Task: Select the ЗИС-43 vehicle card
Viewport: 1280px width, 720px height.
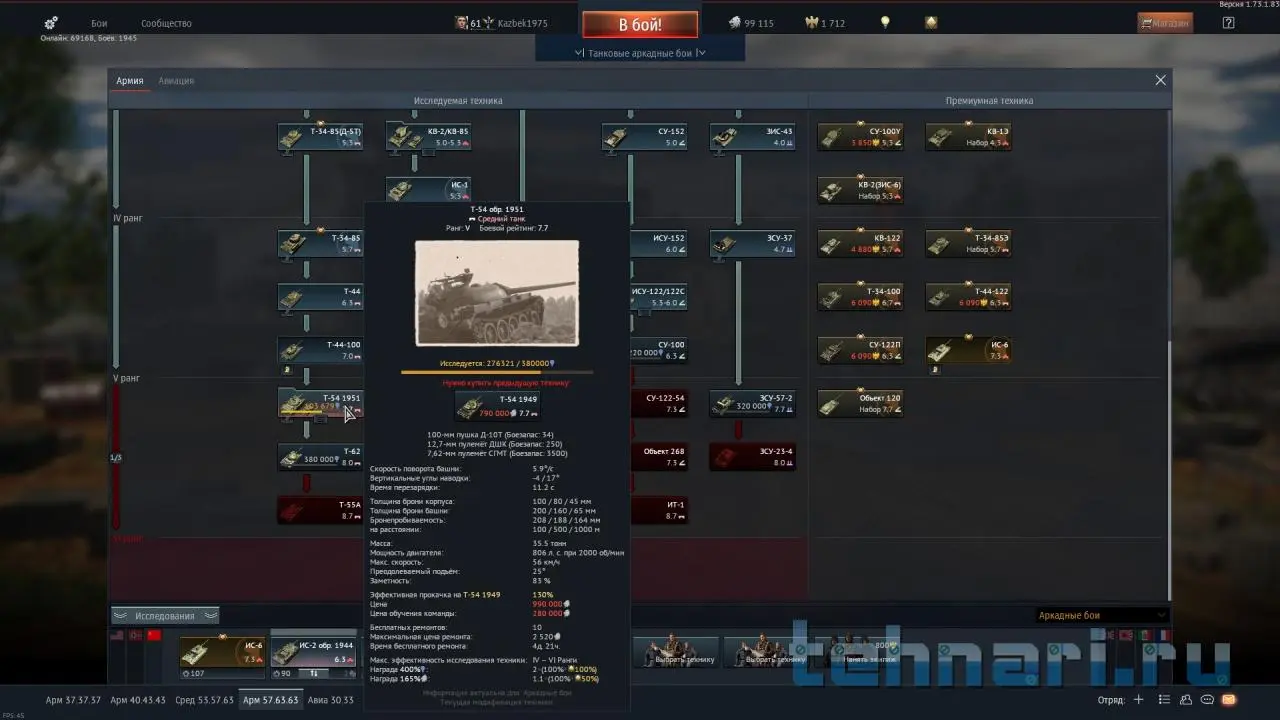Action: tap(752, 137)
